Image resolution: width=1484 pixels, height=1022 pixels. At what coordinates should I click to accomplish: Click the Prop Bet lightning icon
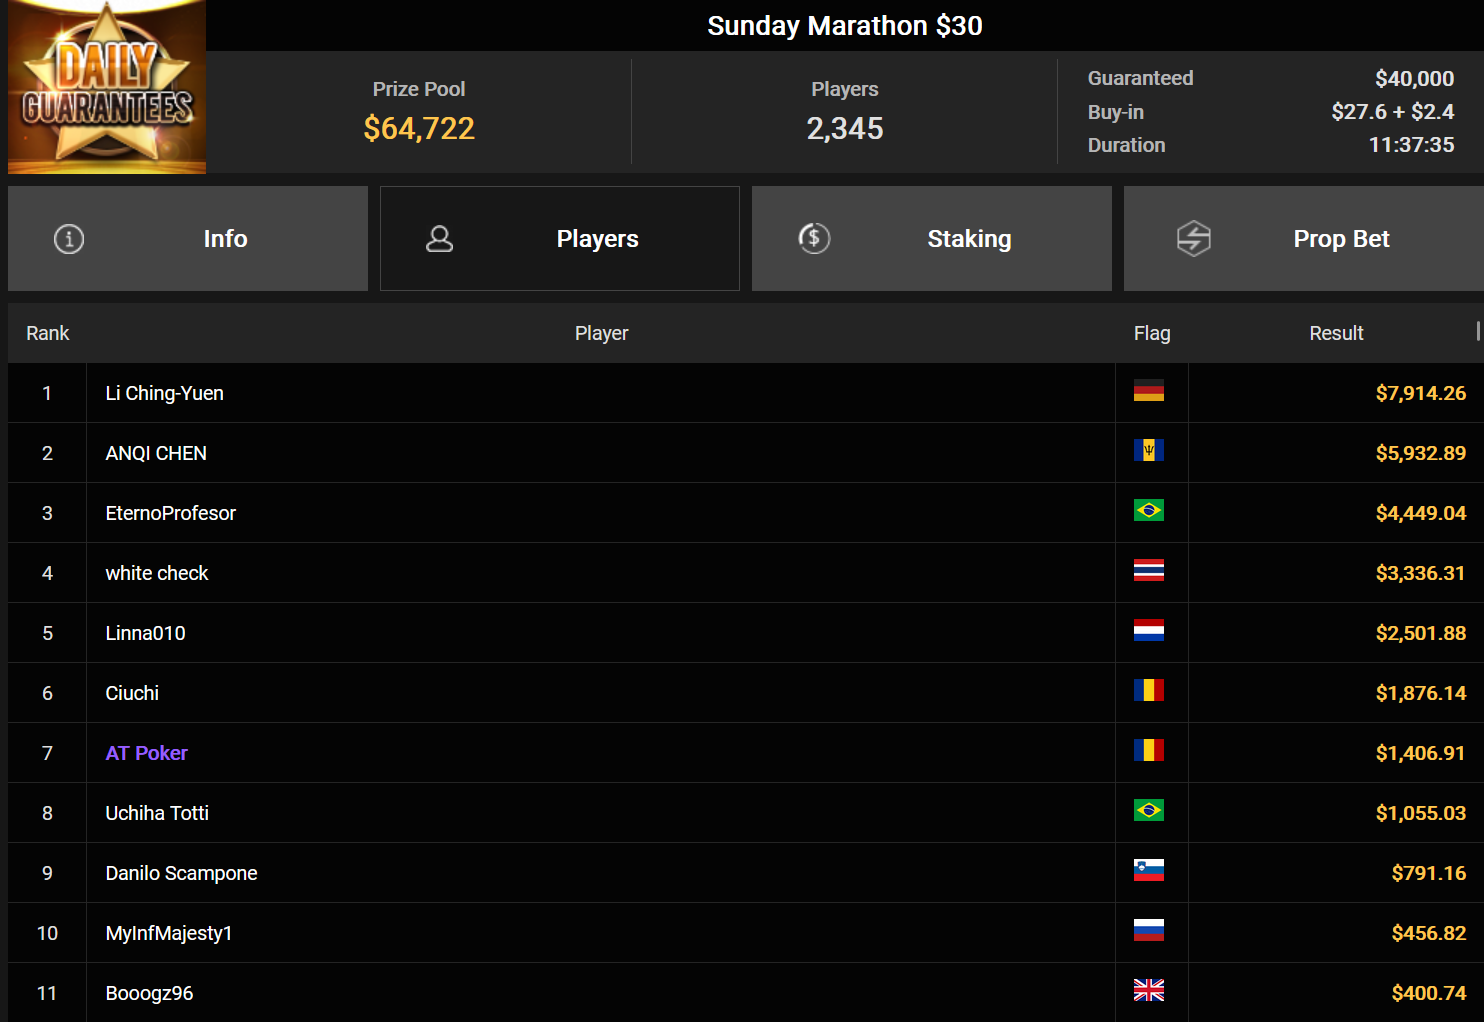(1194, 239)
